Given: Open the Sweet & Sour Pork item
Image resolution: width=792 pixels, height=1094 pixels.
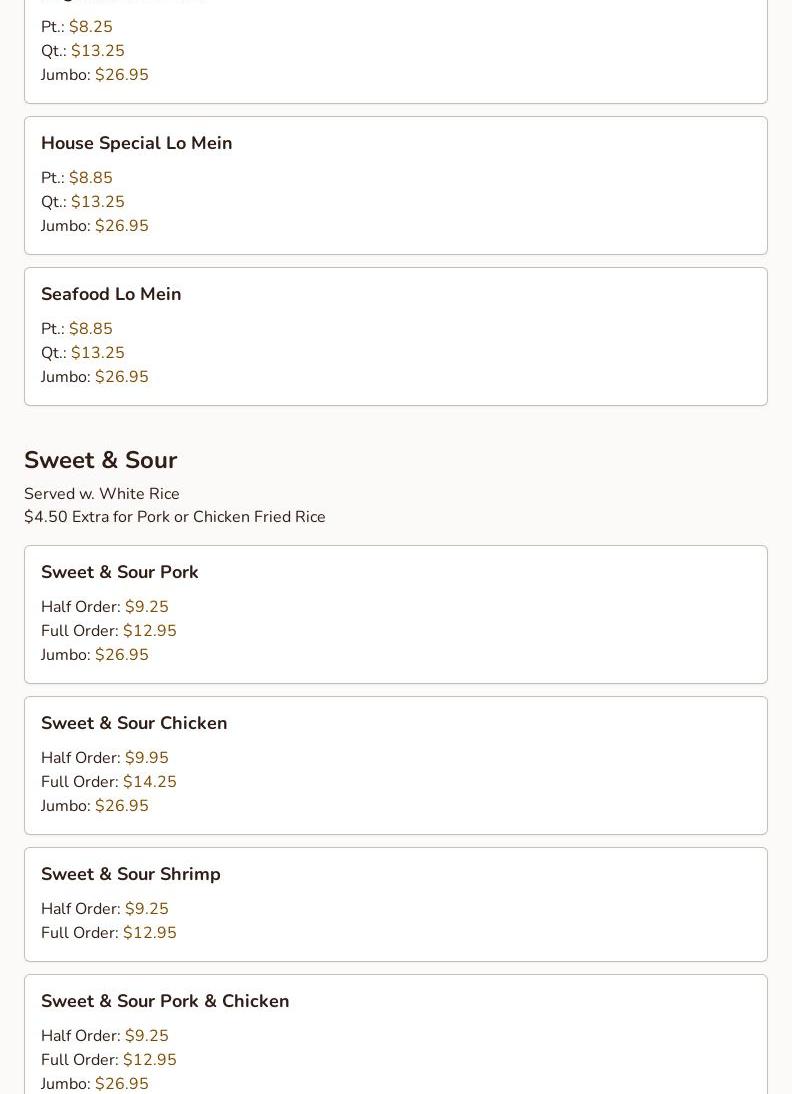Looking at the screenshot, I should click(x=120, y=572).
